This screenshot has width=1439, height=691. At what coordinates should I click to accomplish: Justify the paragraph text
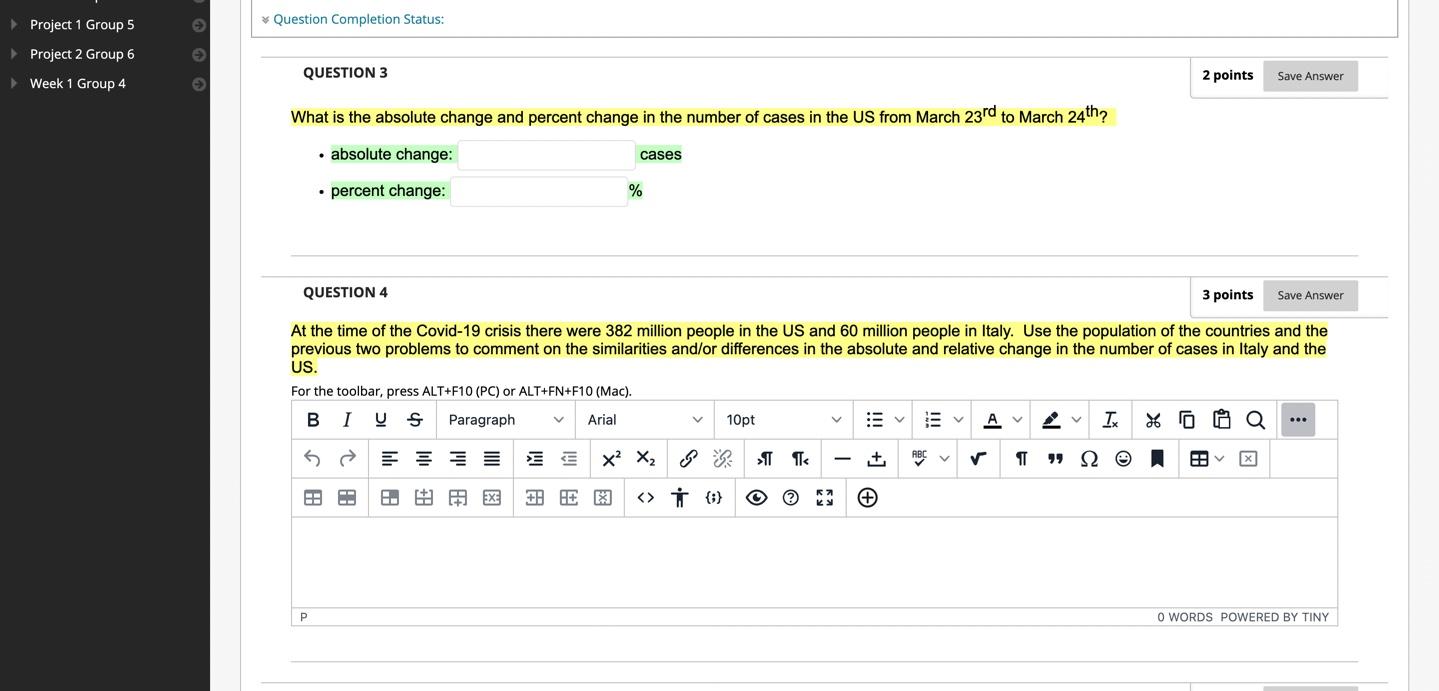click(492, 459)
